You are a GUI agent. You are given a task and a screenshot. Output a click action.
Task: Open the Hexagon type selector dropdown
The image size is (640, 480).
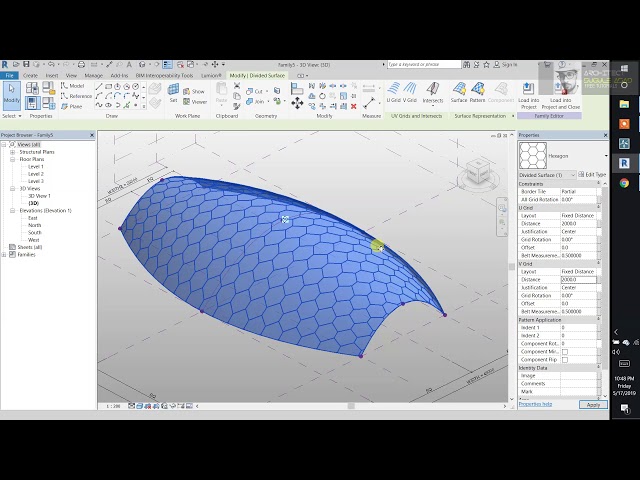[606, 156]
